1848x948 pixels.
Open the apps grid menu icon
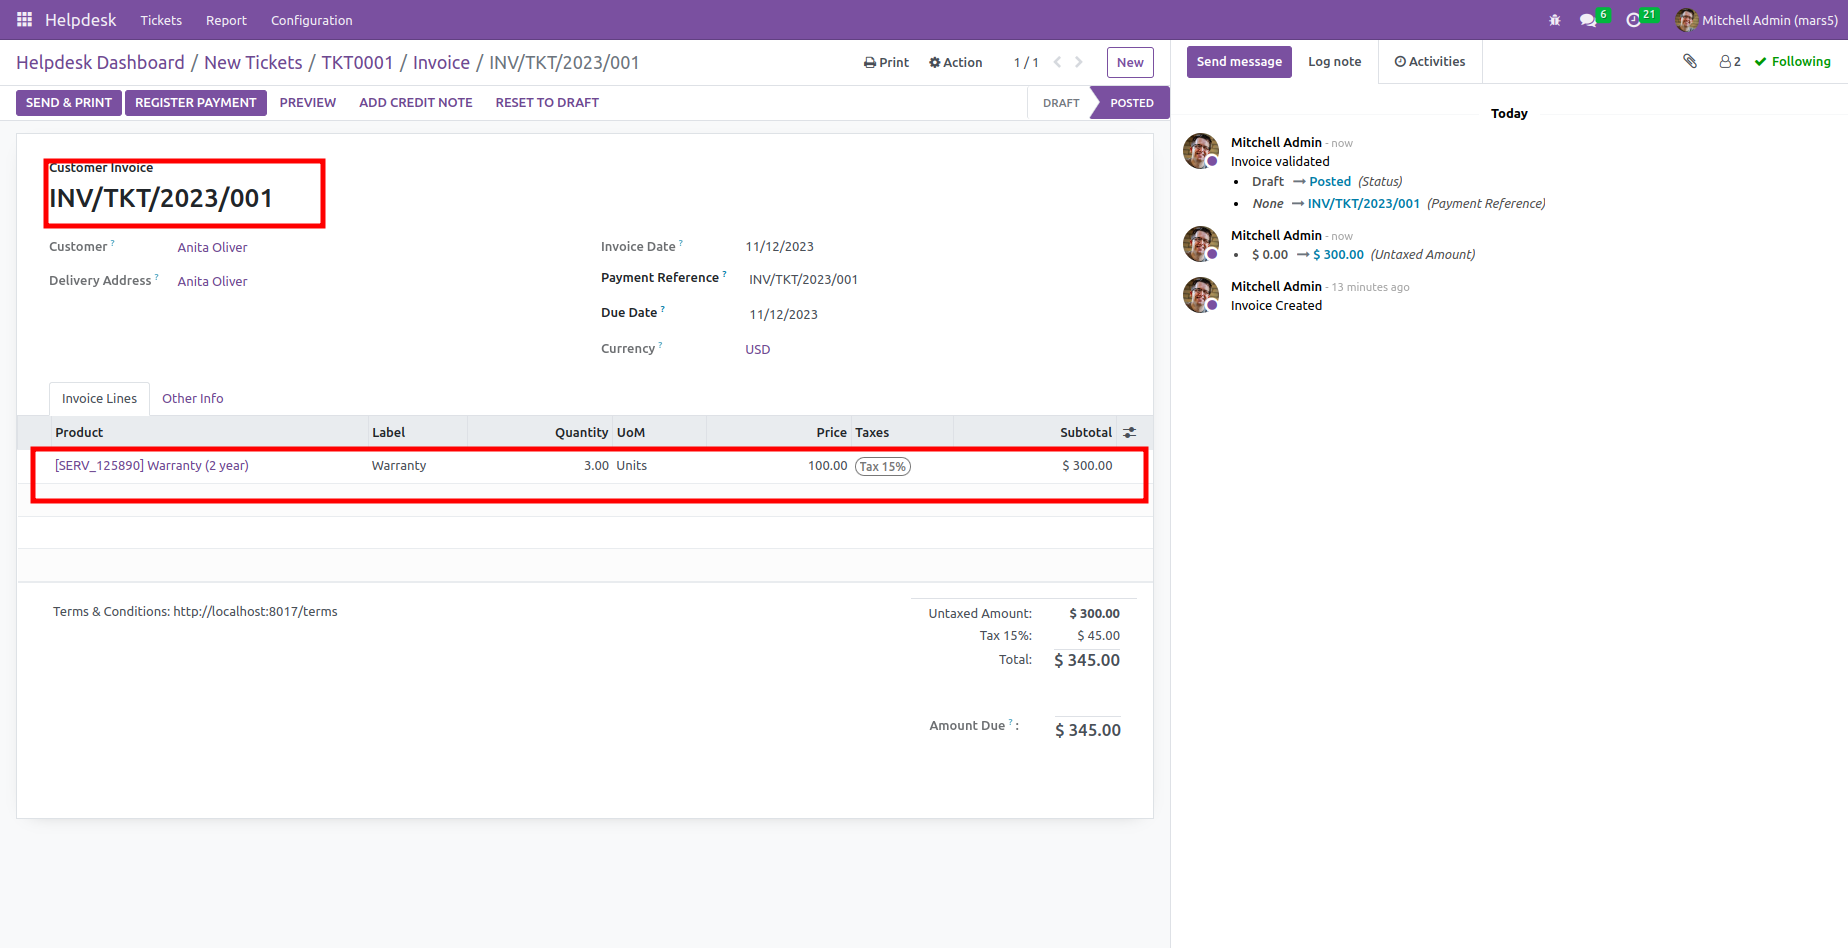click(24, 20)
